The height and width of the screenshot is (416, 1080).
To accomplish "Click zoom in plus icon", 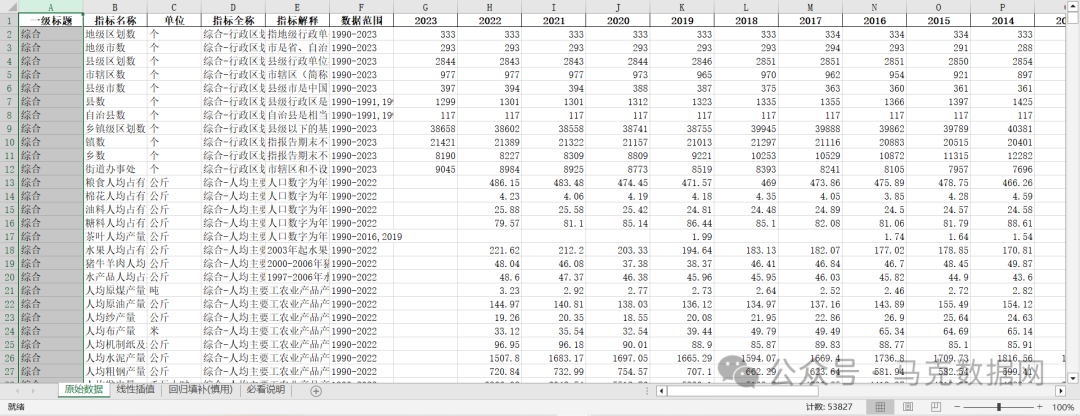I will point(1039,407).
